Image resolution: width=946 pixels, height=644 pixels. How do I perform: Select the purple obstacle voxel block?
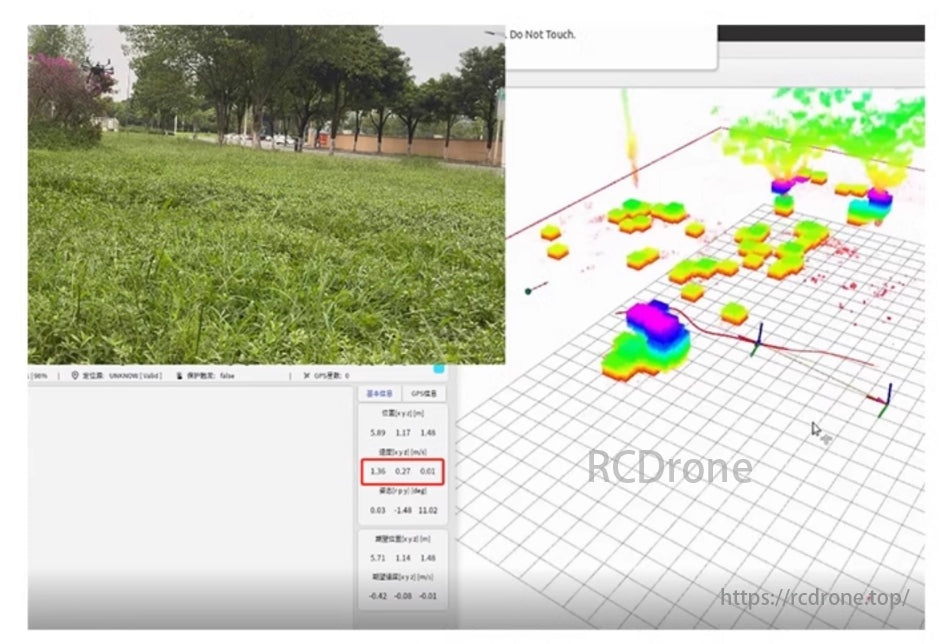(650, 317)
